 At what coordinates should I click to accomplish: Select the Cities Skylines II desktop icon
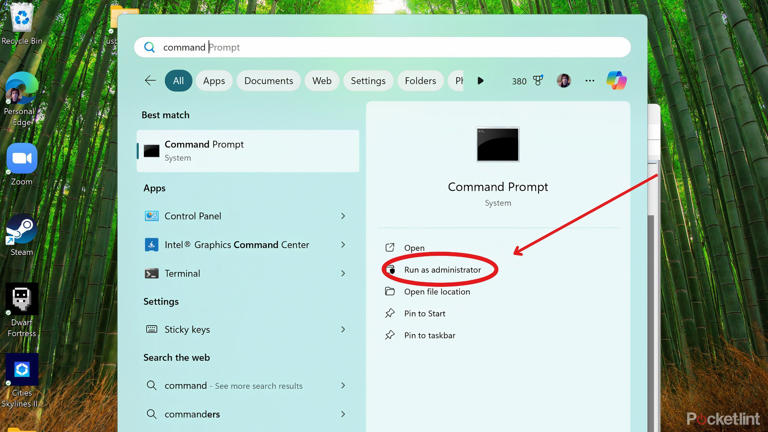point(21,381)
